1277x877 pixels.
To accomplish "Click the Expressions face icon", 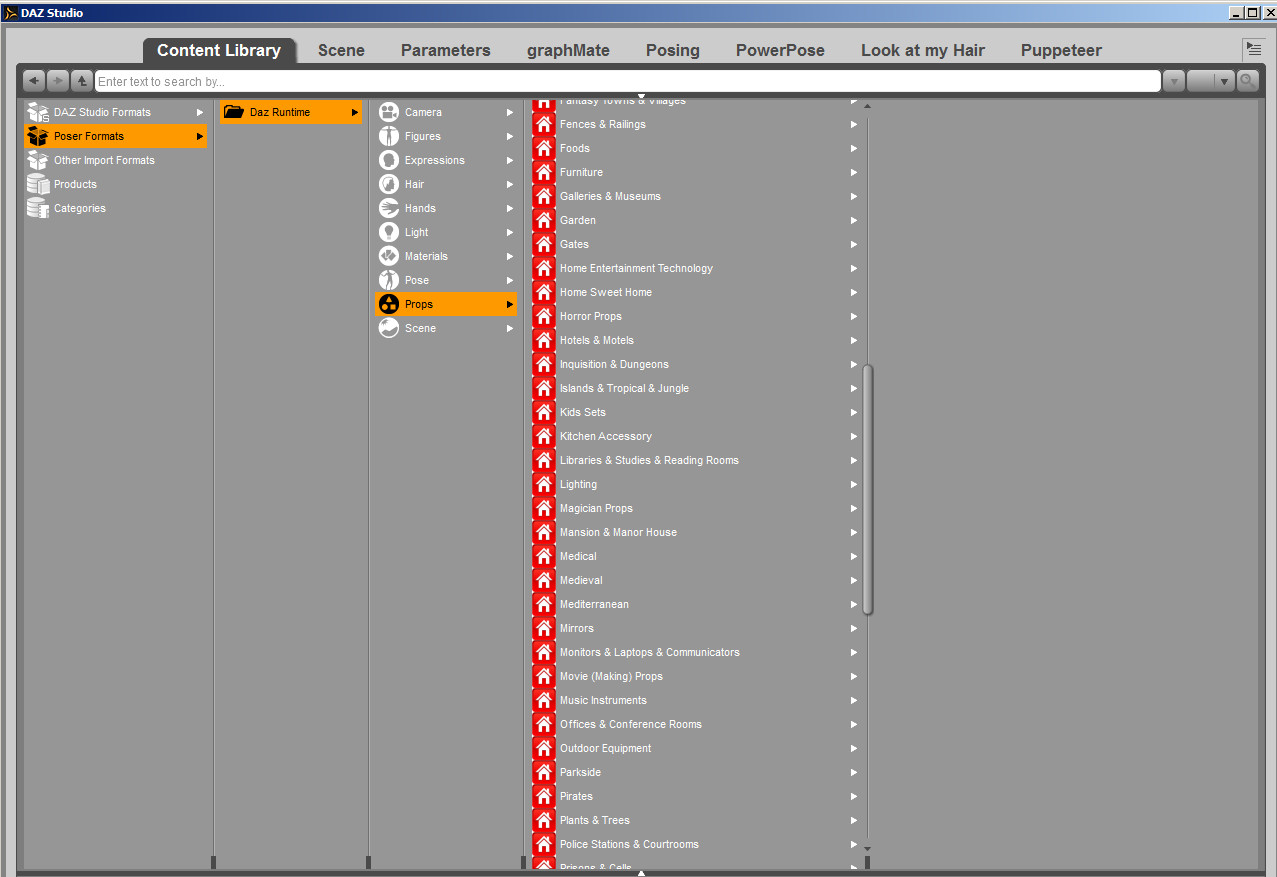I will coord(389,160).
